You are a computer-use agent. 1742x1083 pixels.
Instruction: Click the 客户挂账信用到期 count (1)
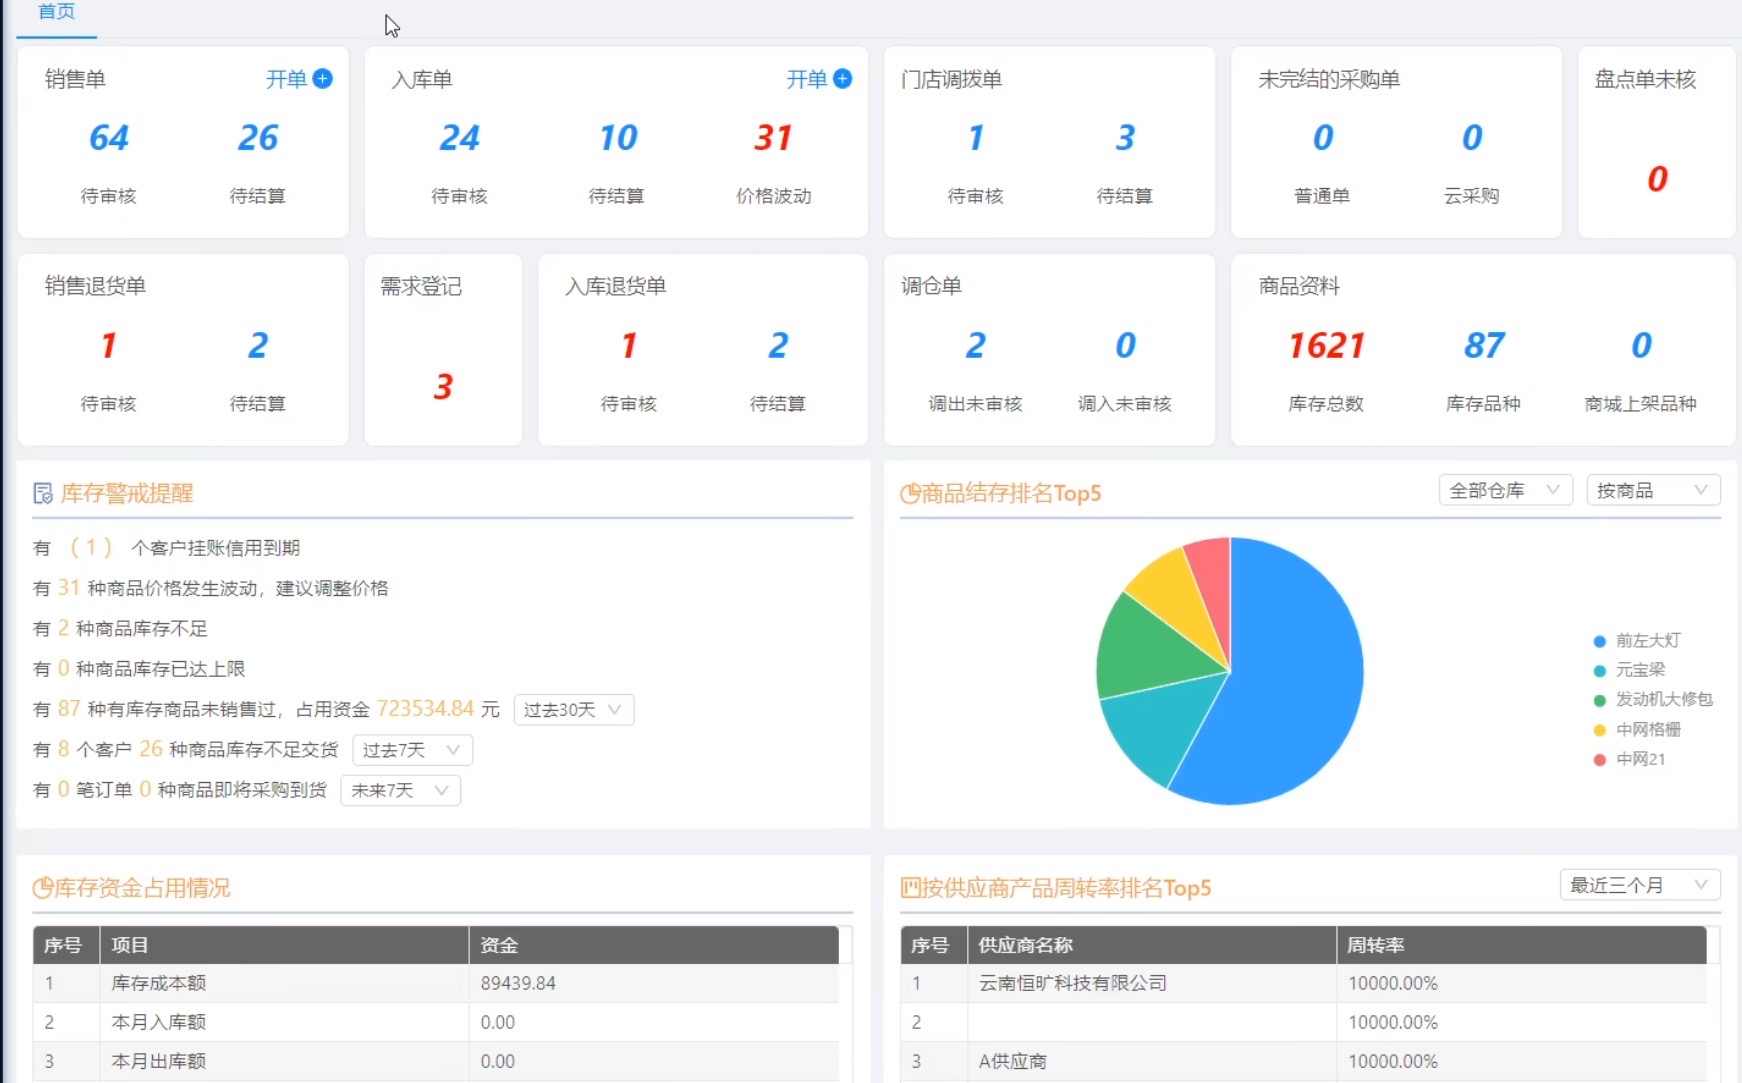[x=90, y=548]
